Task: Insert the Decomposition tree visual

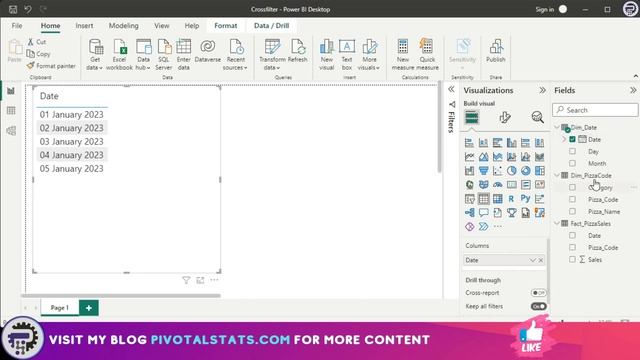Action: (469, 213)
